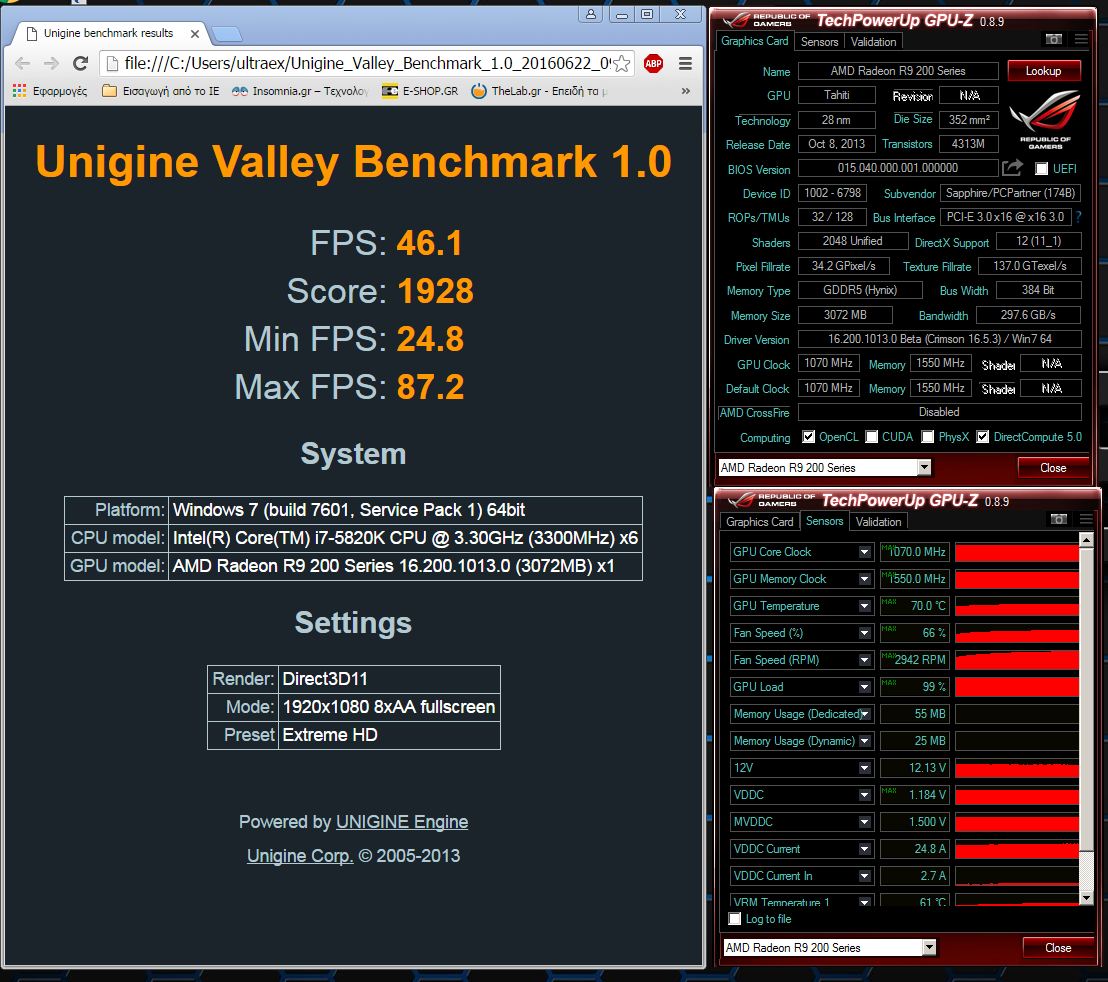Viewport: 1108px width, 982px height.
Task: Click the browser forward arrow
Action: pyautogui.click(x=51, y=64)
